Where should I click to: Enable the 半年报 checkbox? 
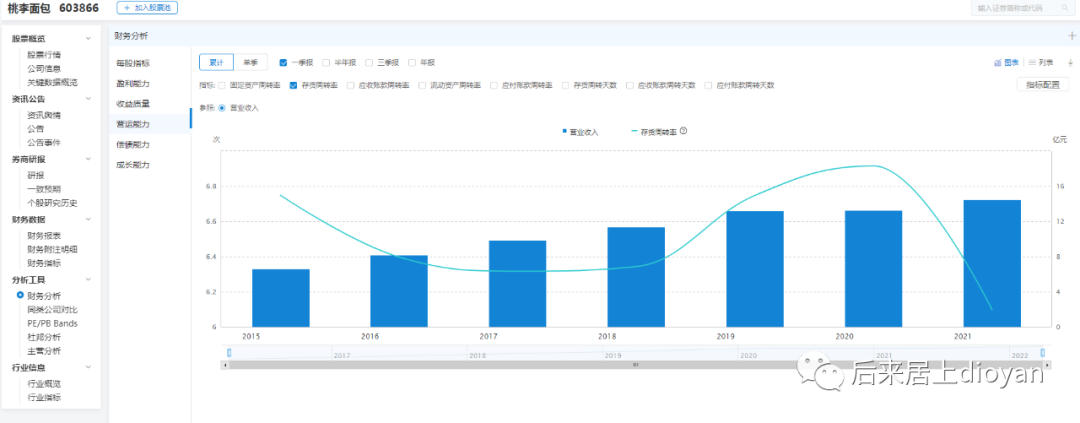click(x=326, y=62)
